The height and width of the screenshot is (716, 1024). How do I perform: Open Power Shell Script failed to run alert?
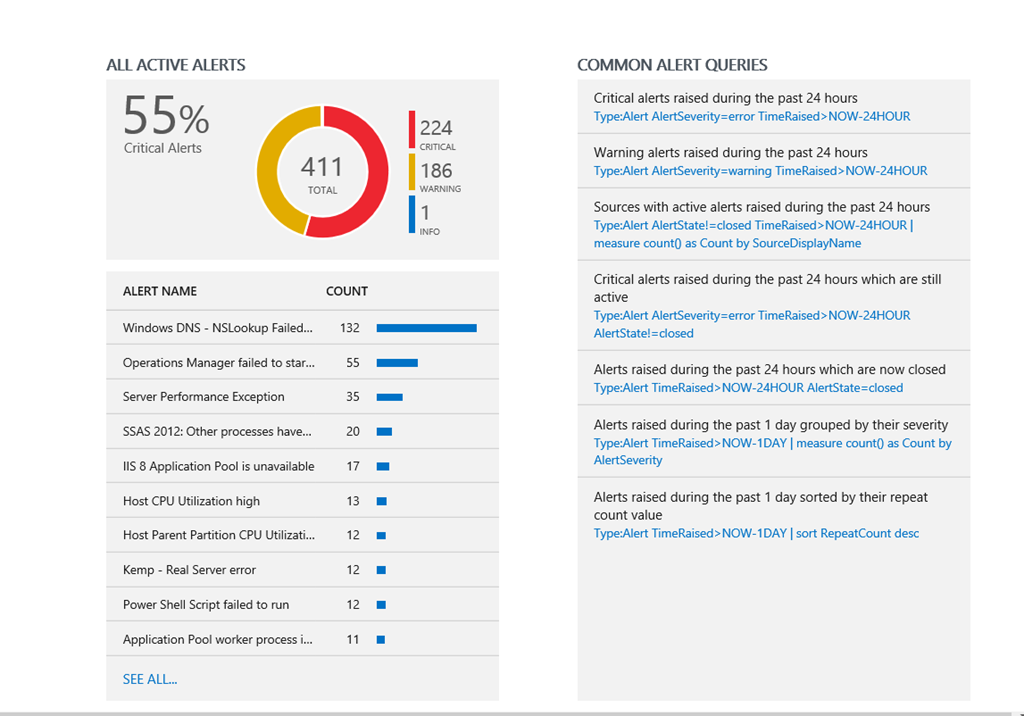click(206, 605)
